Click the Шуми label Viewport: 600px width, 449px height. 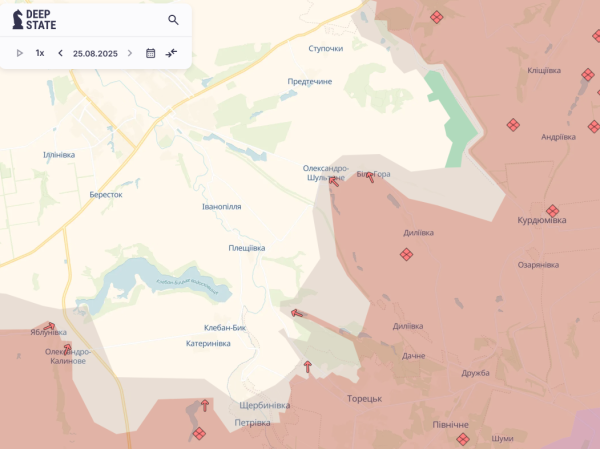tap(502, 439)
